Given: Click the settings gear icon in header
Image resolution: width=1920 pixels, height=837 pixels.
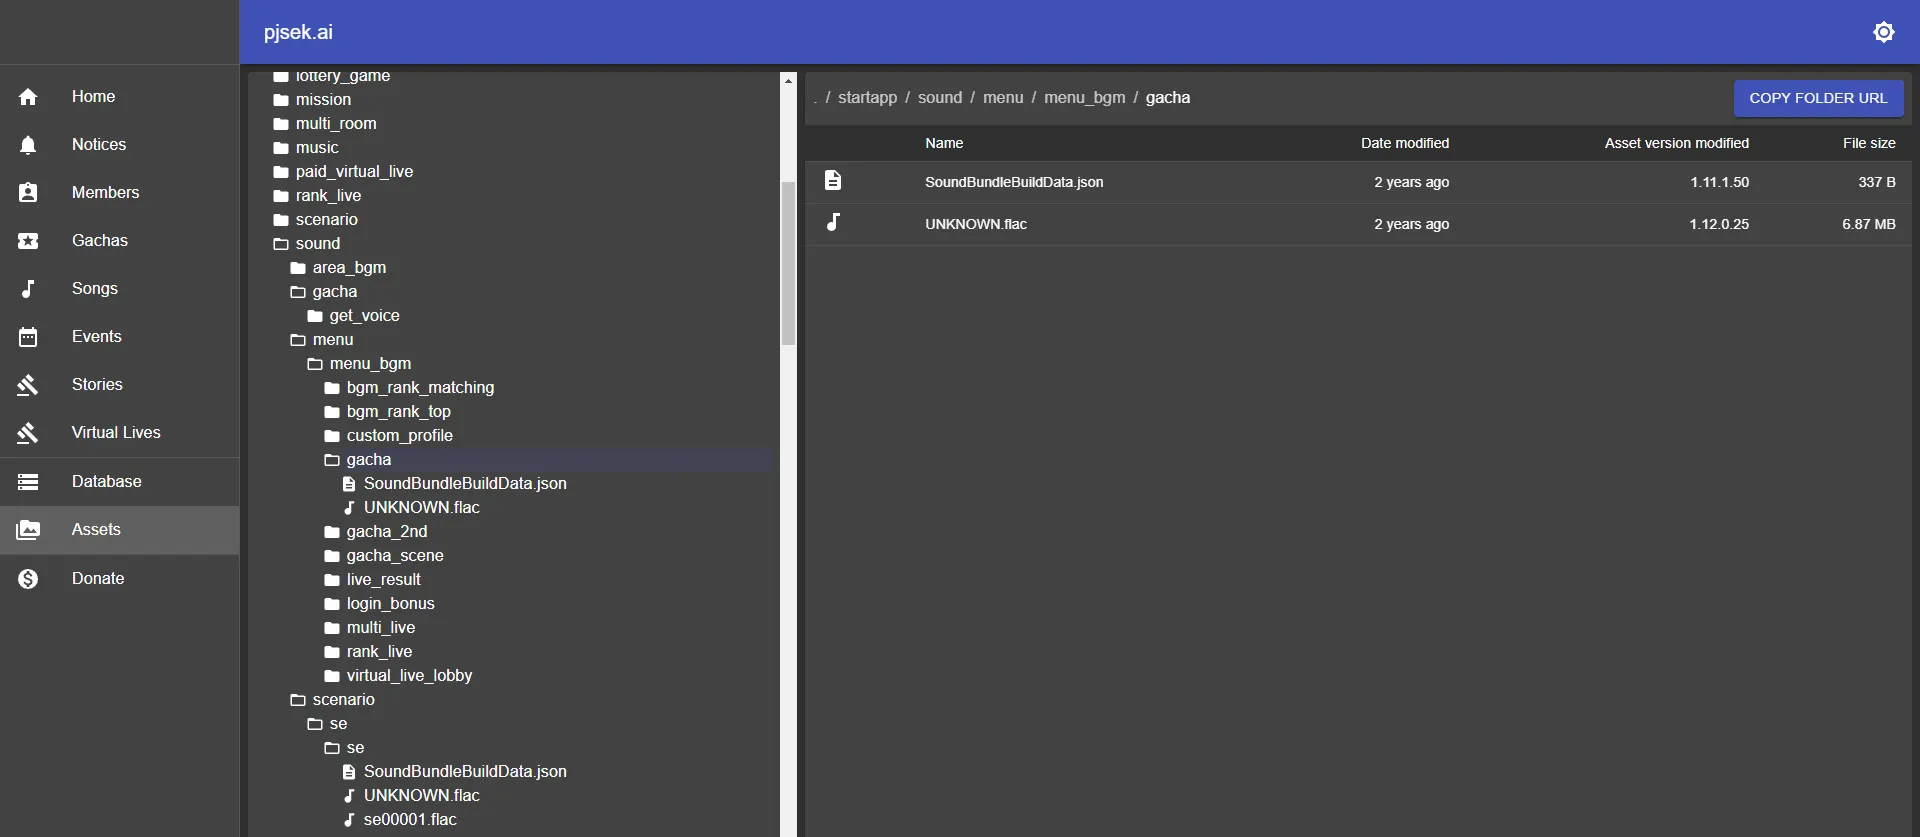Looking at the screenshot, I should [x=1883, y=32].
